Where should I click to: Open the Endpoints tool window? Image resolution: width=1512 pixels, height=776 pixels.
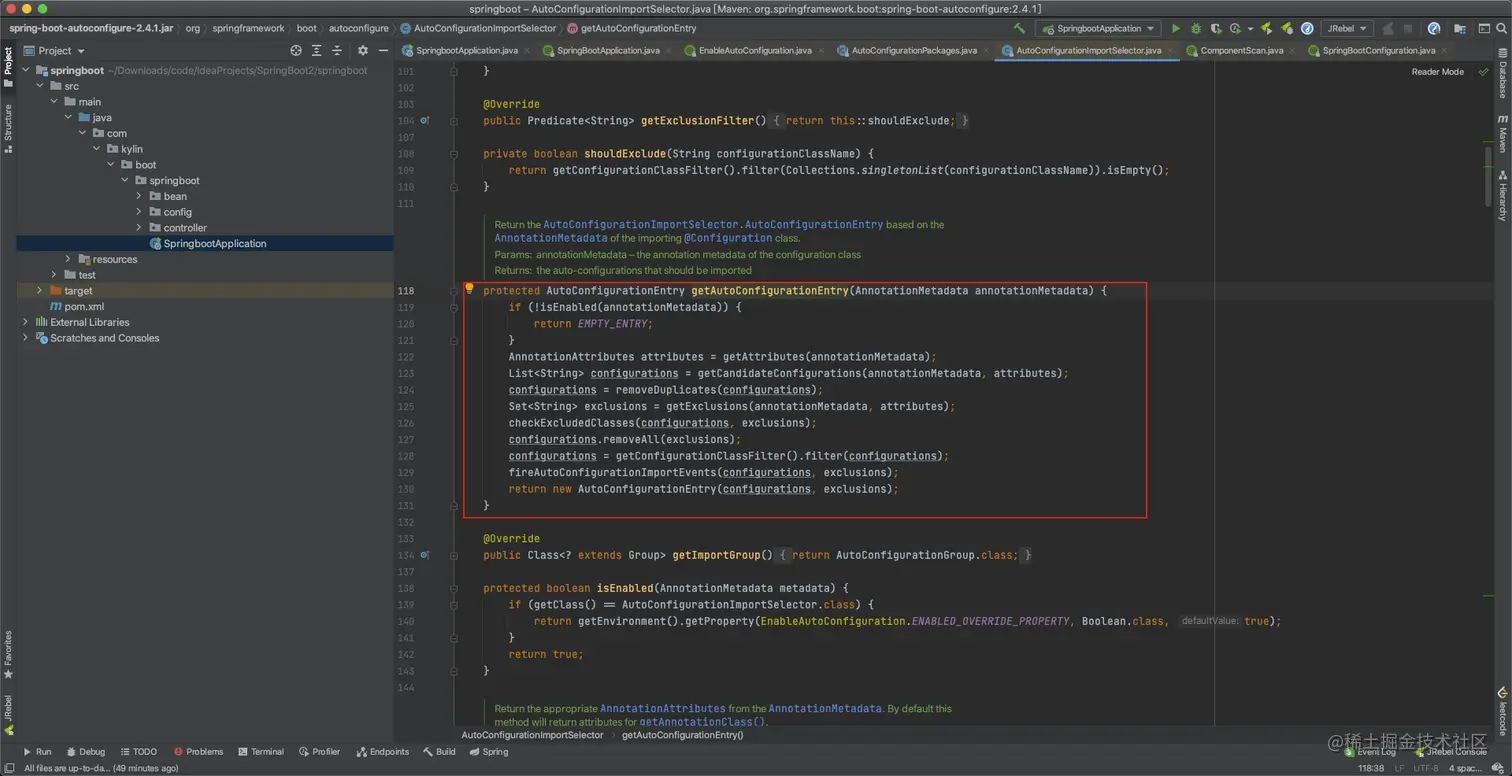pyautogui.click(x=383, y=752)
